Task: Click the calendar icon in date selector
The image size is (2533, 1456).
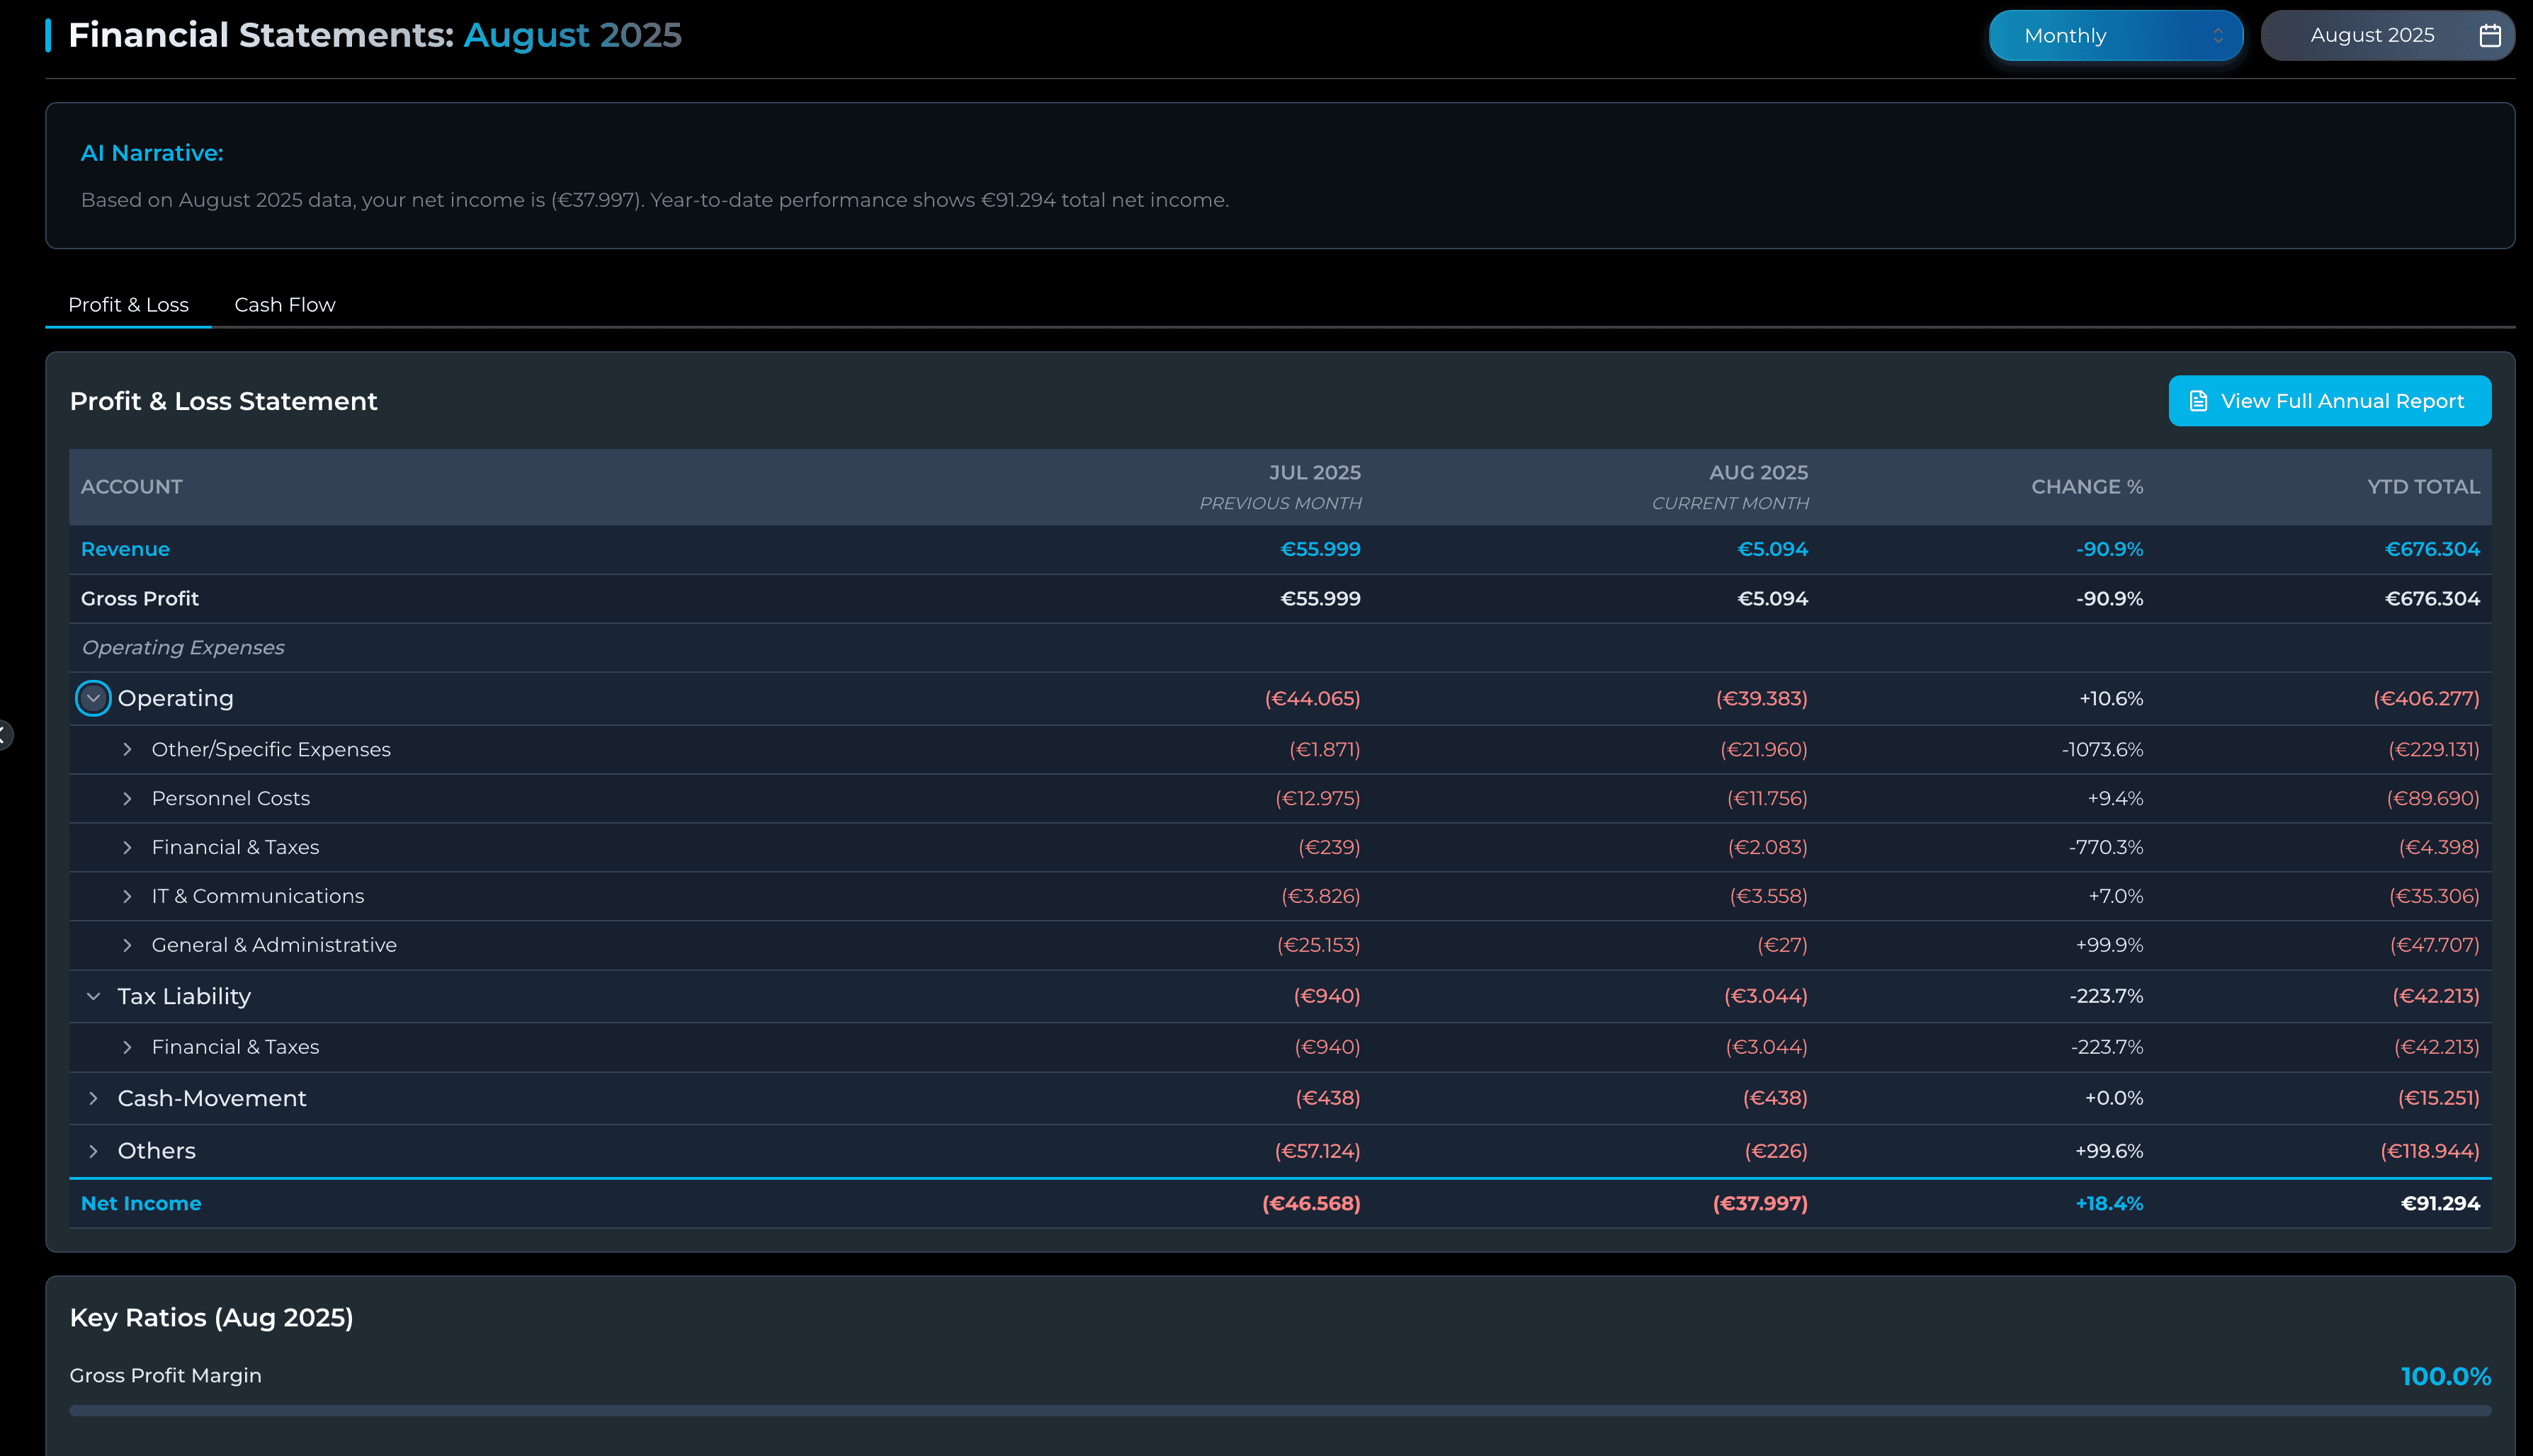Action: [x=2490, y=36]
